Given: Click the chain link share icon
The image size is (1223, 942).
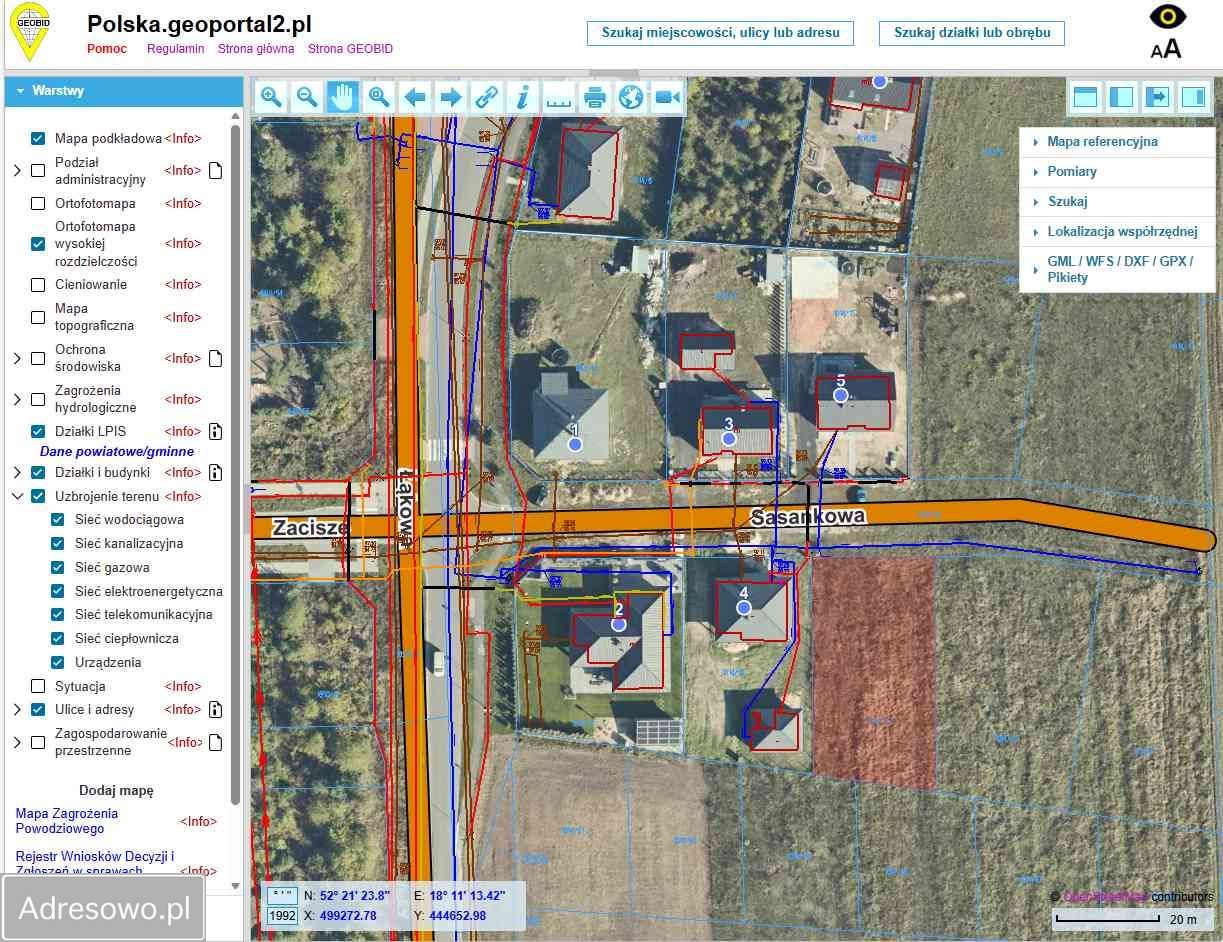Looking at the screenshot, I should (x=487, y=97).
